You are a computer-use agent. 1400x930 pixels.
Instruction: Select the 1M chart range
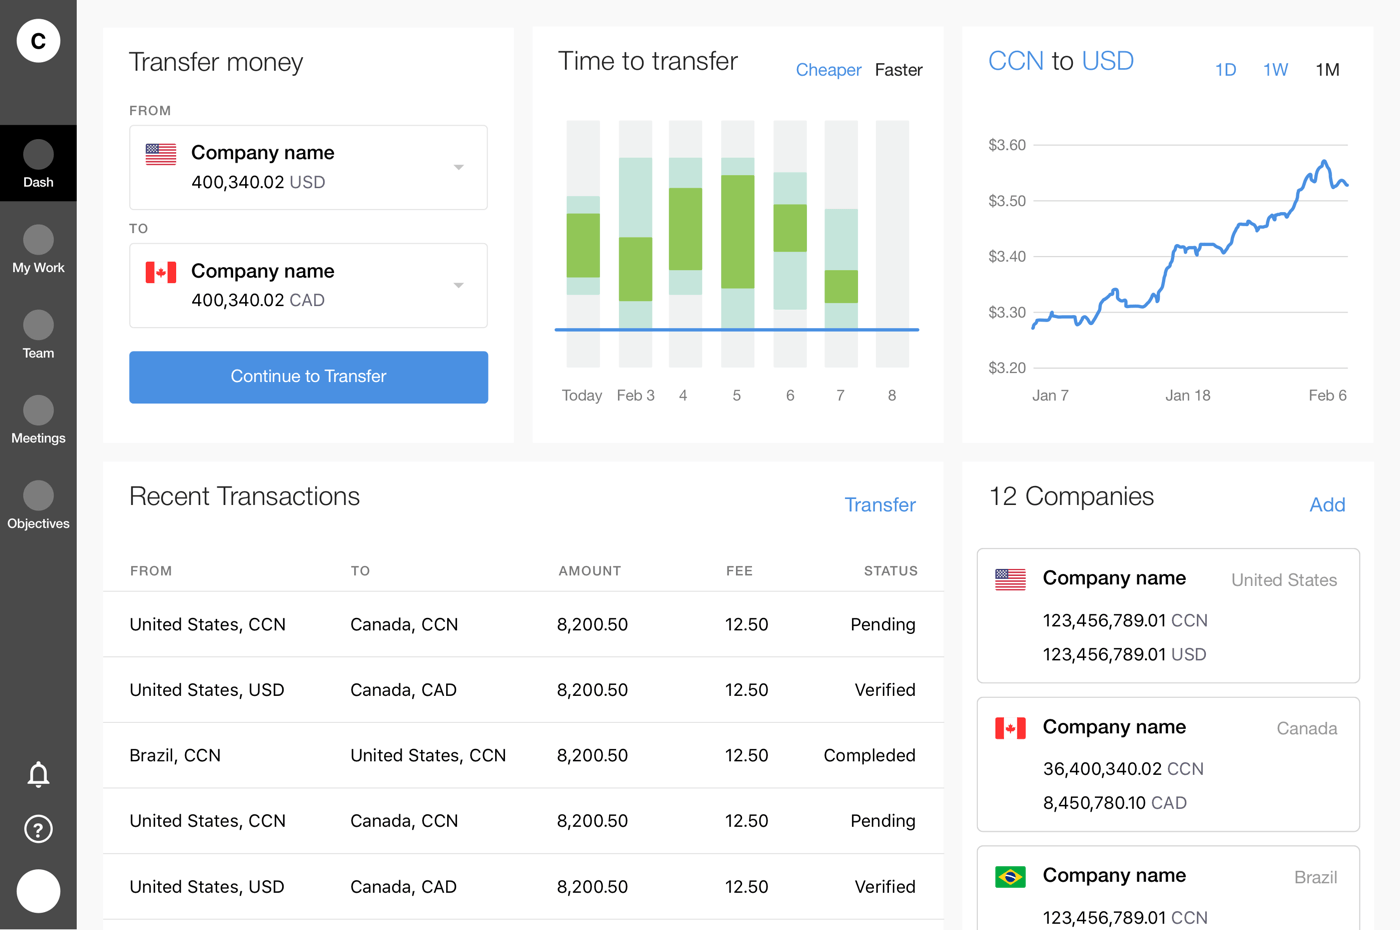coord(1327,70)
